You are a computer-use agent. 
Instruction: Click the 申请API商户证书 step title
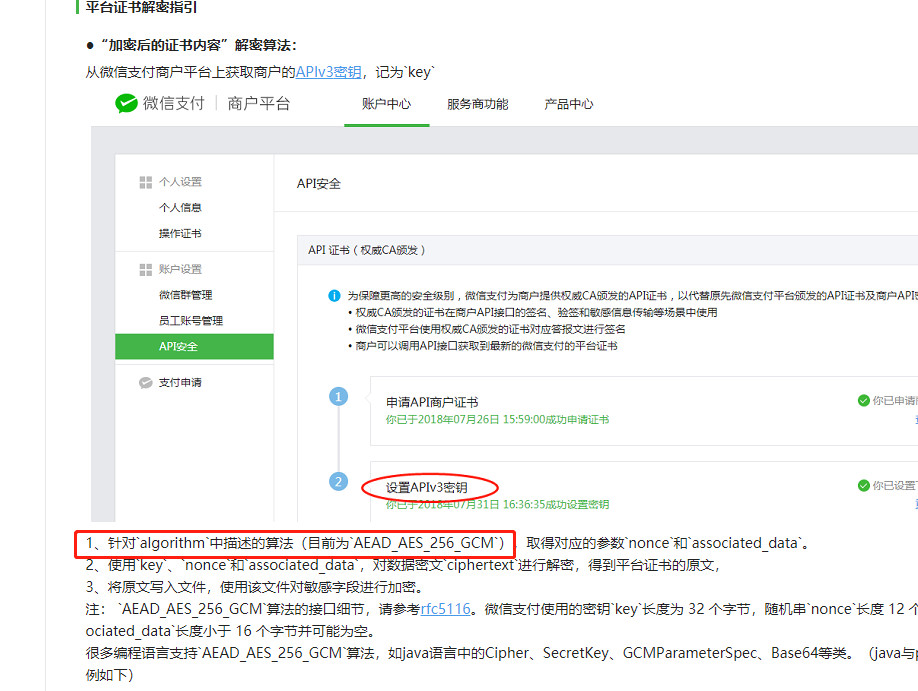click(x=432, y=402)
